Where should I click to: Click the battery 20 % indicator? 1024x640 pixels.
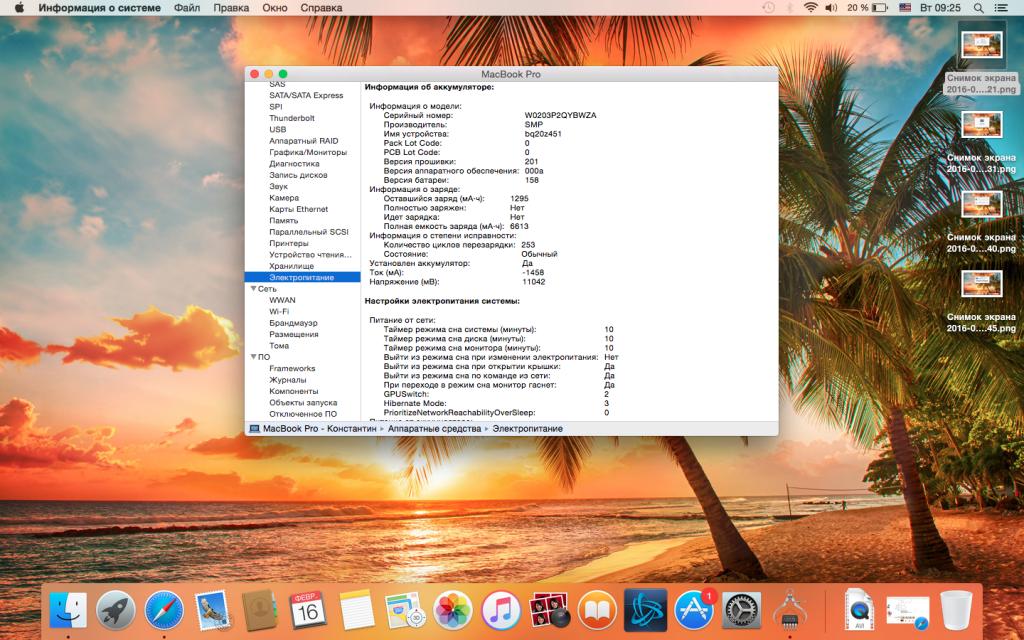click(867, 8)
